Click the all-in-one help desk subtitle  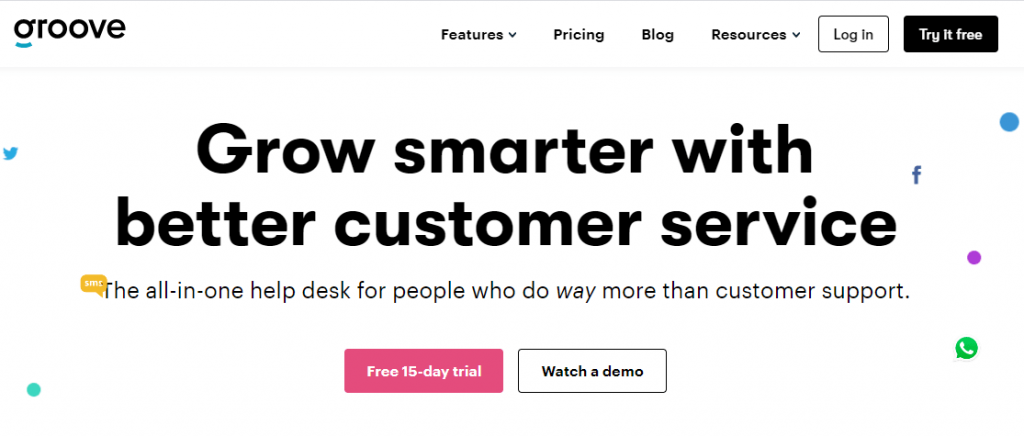click(x=506, y=290)
